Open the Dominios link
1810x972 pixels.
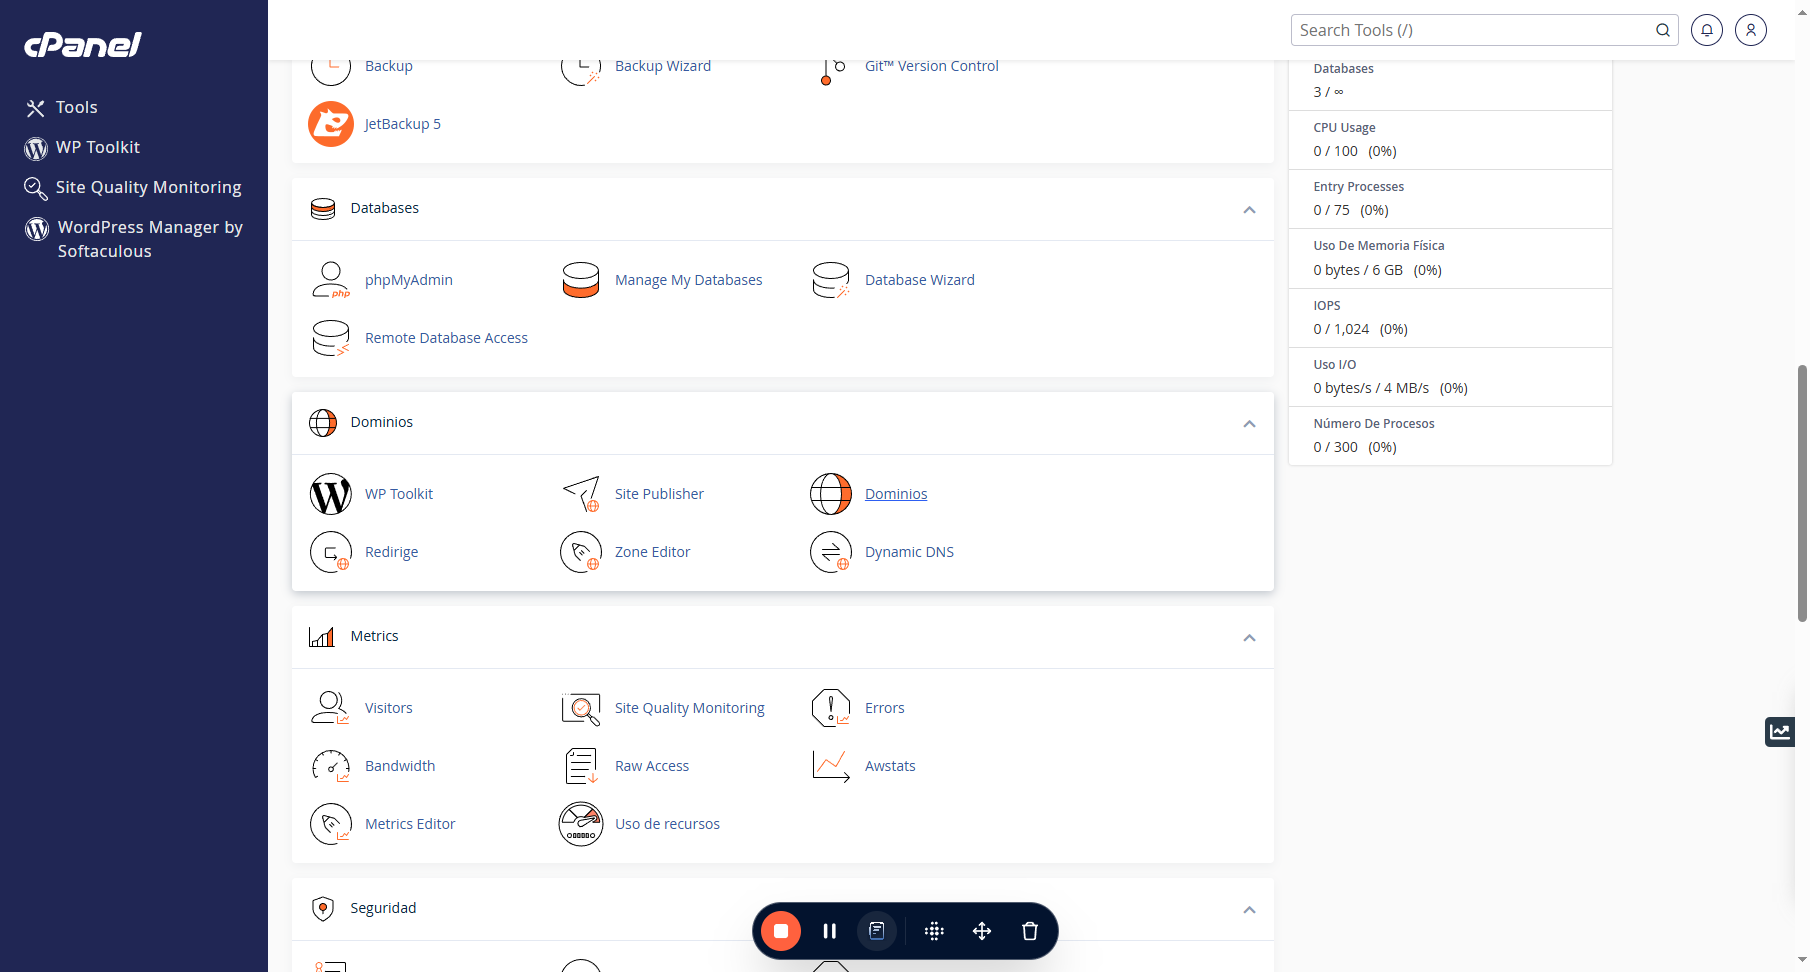tap(896, 494)
